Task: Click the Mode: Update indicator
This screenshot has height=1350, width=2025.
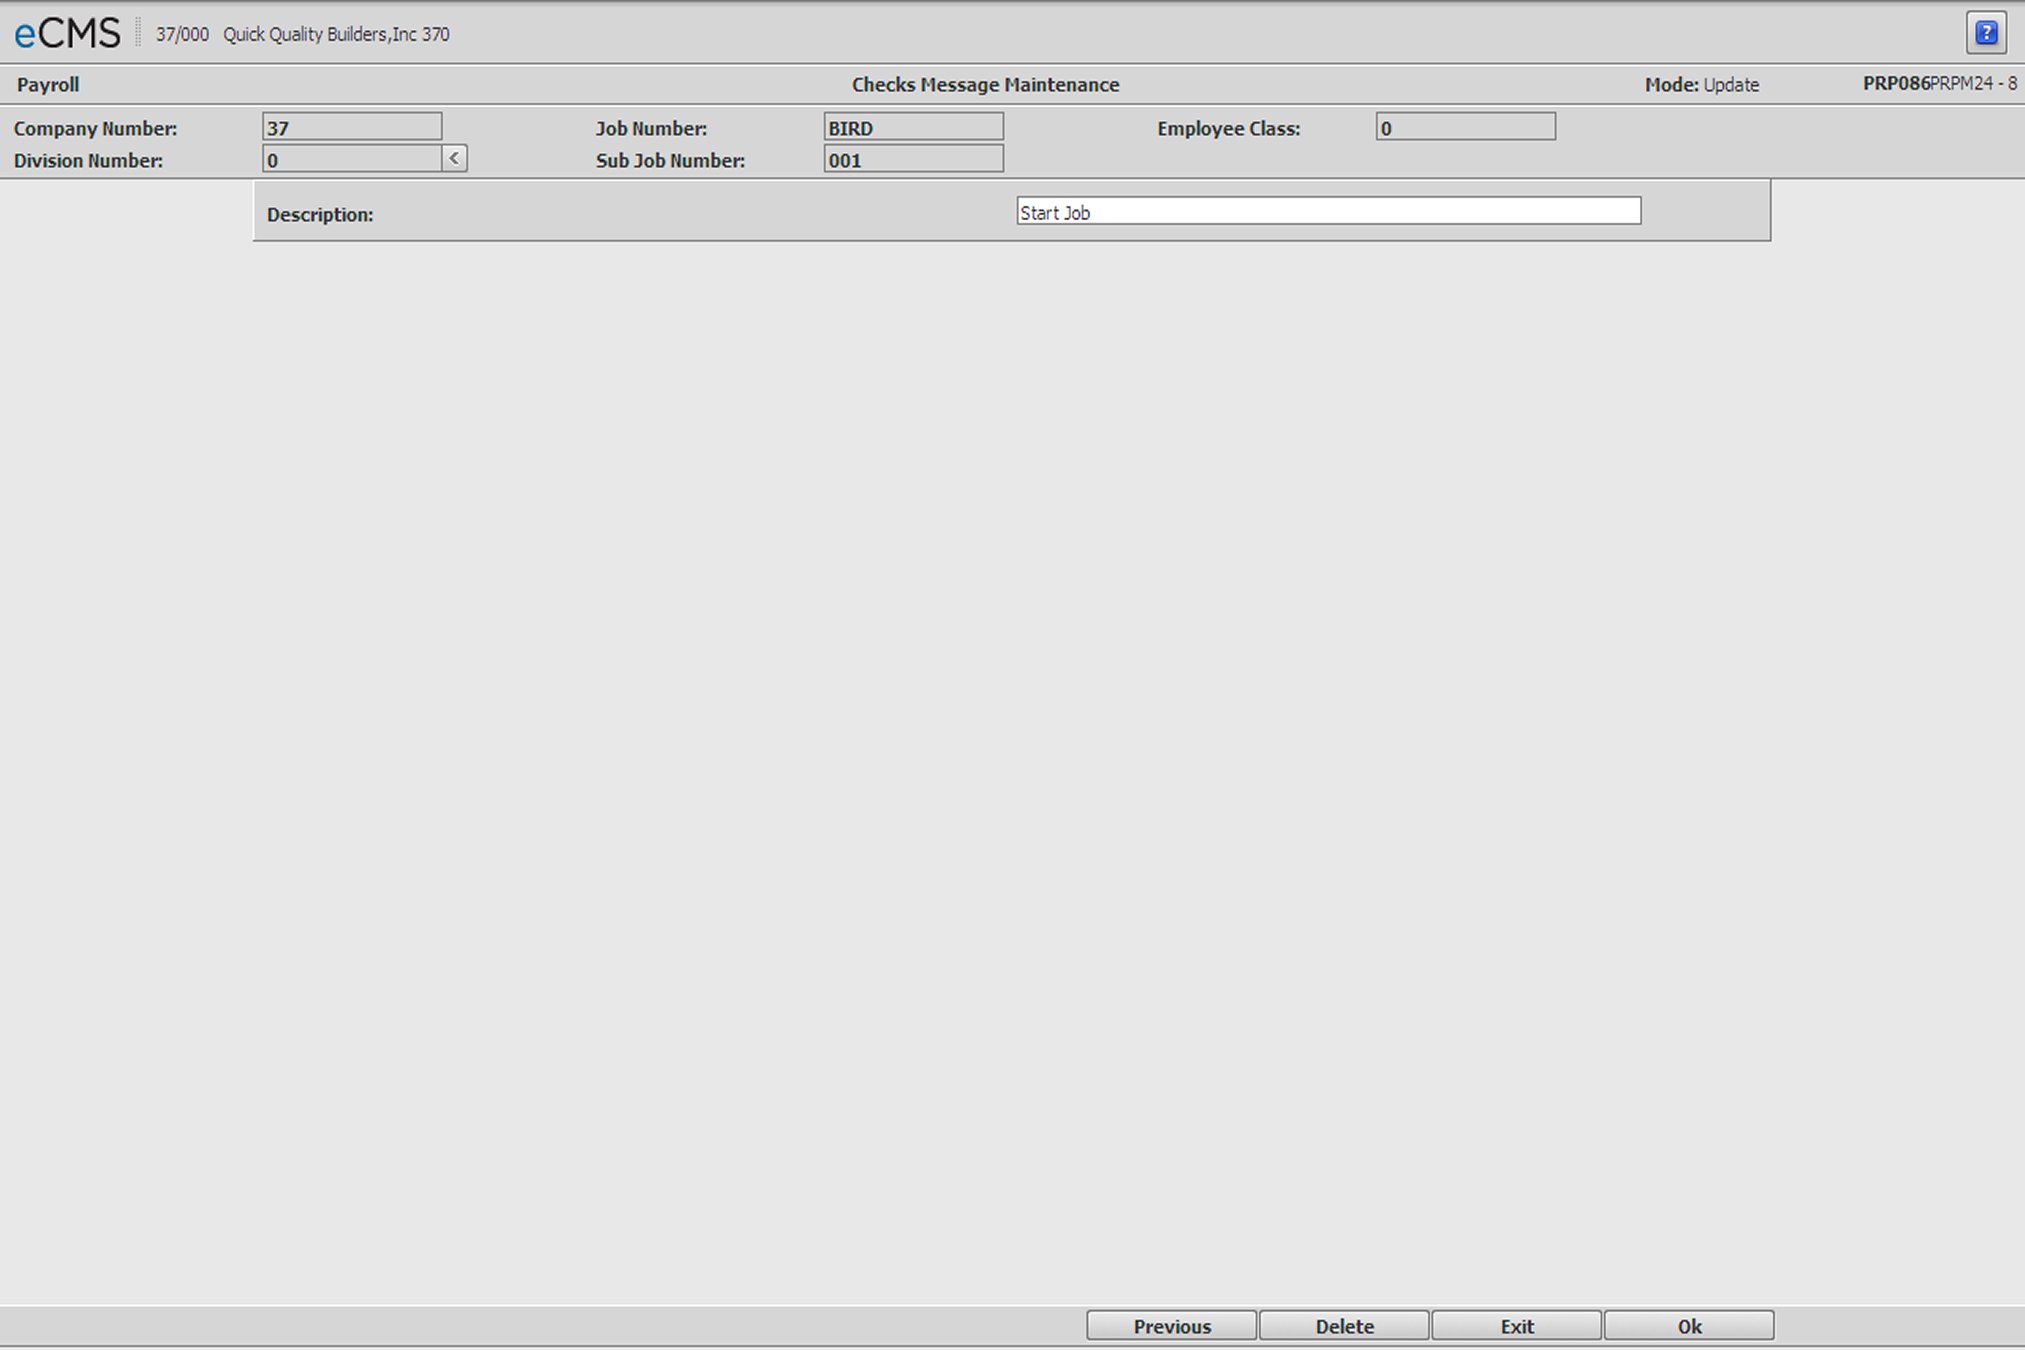Action: 1701,85
